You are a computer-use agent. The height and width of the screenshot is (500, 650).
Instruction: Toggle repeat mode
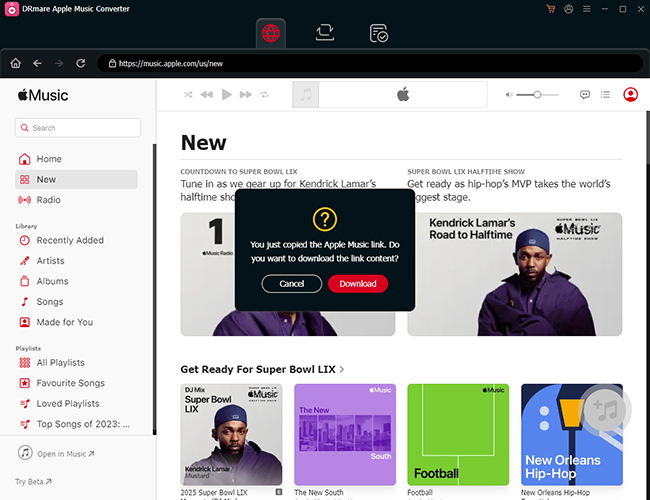pos(264,95)
